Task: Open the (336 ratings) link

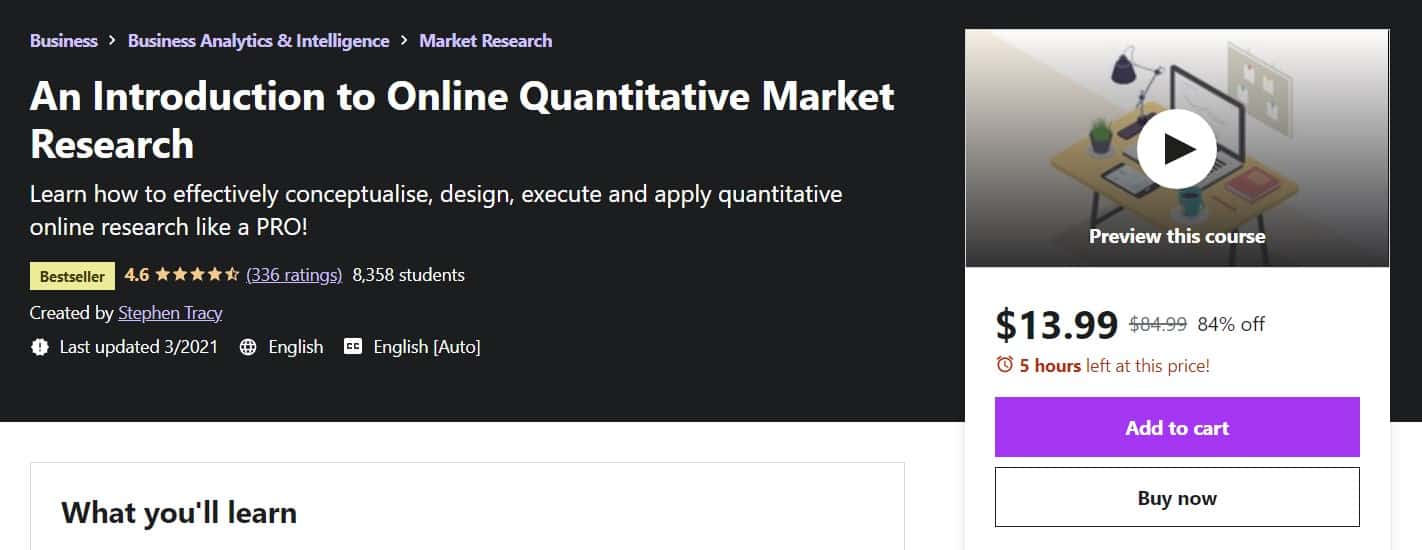Action: click(x=294, y=274)
